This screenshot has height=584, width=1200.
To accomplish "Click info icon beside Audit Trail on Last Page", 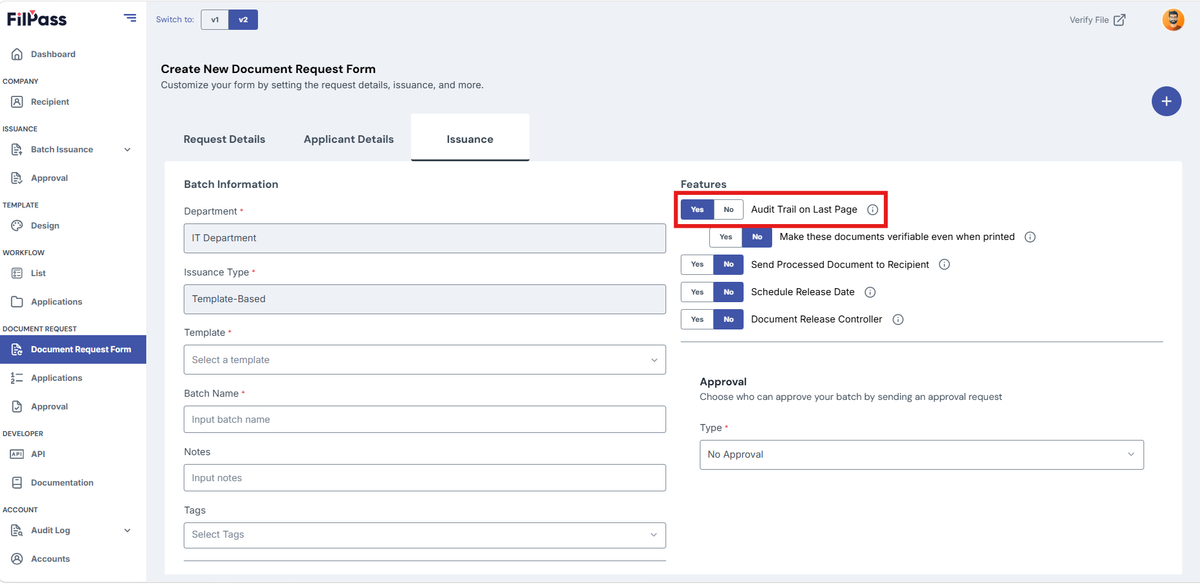I will [872, 210].
